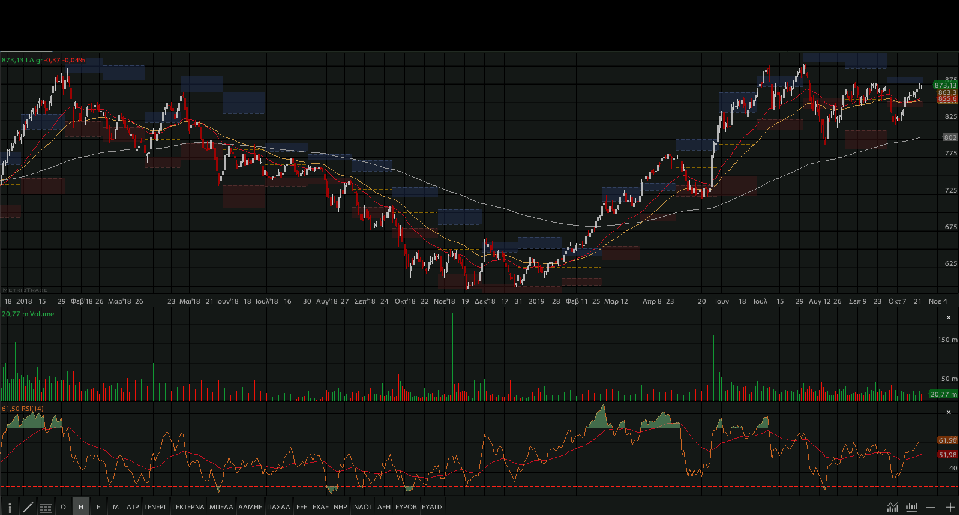Image resolution: width=959 pixels, height=515 pixels.
Task: Close the Volume panel with its x icon
Action: tap(947, 316)
